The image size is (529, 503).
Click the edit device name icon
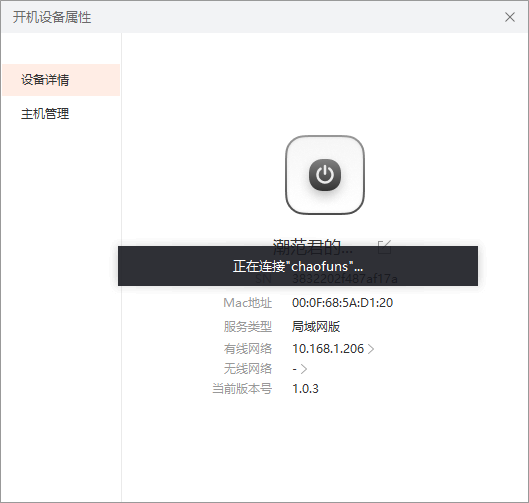384,247
